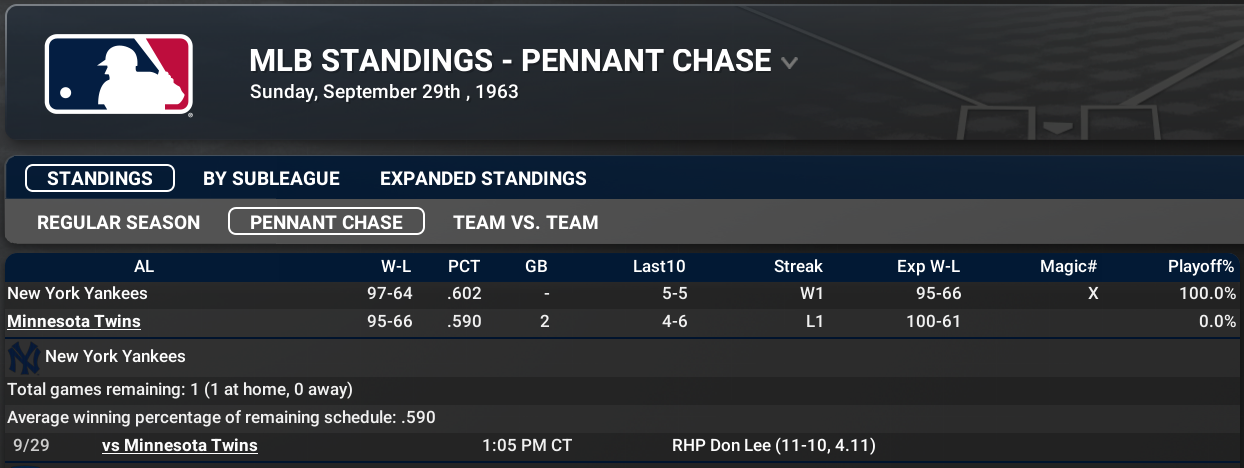Open the TEAM VS. TEAM view
This screenshot has height=468, width=1244.
point(525,222)
